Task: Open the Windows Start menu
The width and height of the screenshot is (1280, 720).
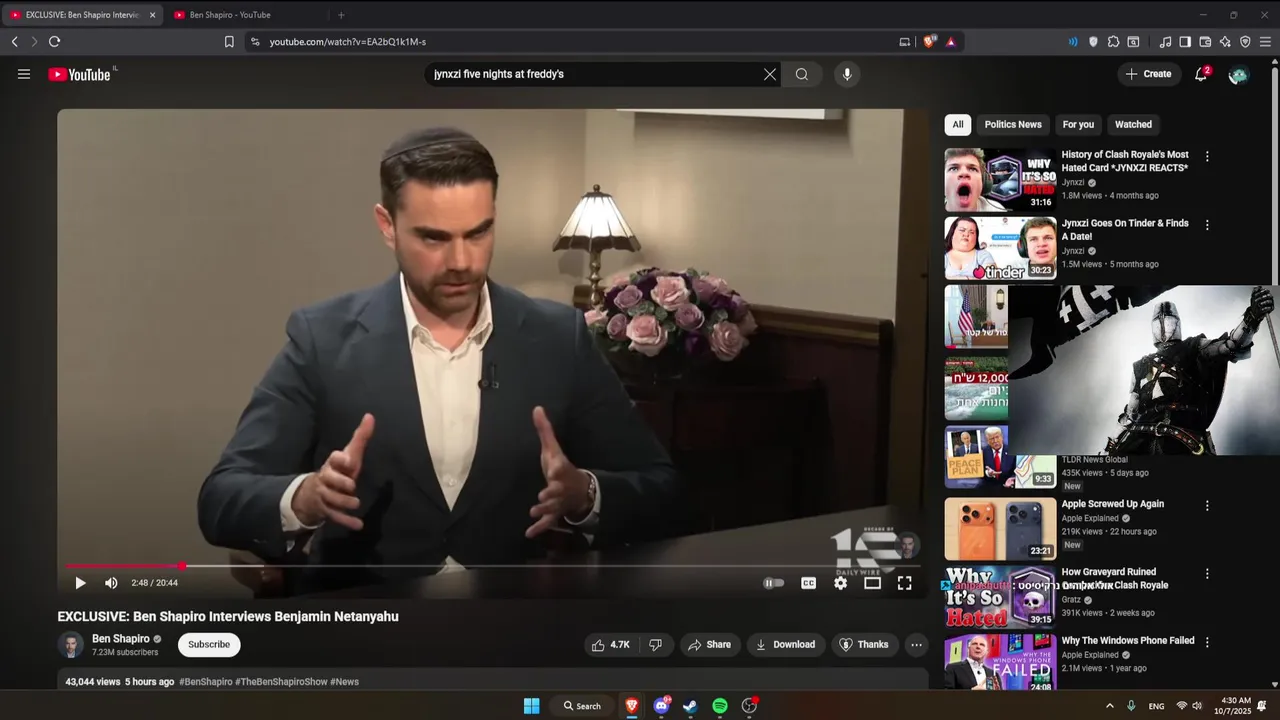Action: [532, 706]
